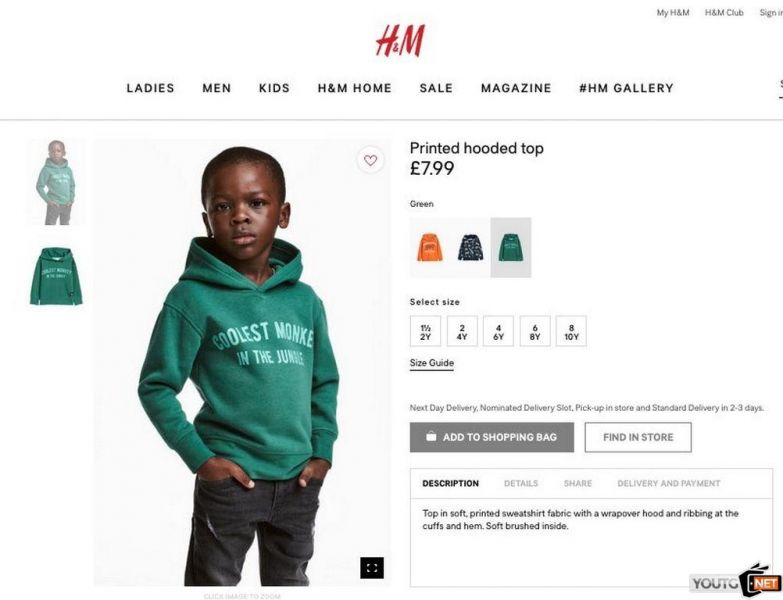Open the Size Guide link
This screenshot has width=783, height=600.
click(x=432, y=363)
